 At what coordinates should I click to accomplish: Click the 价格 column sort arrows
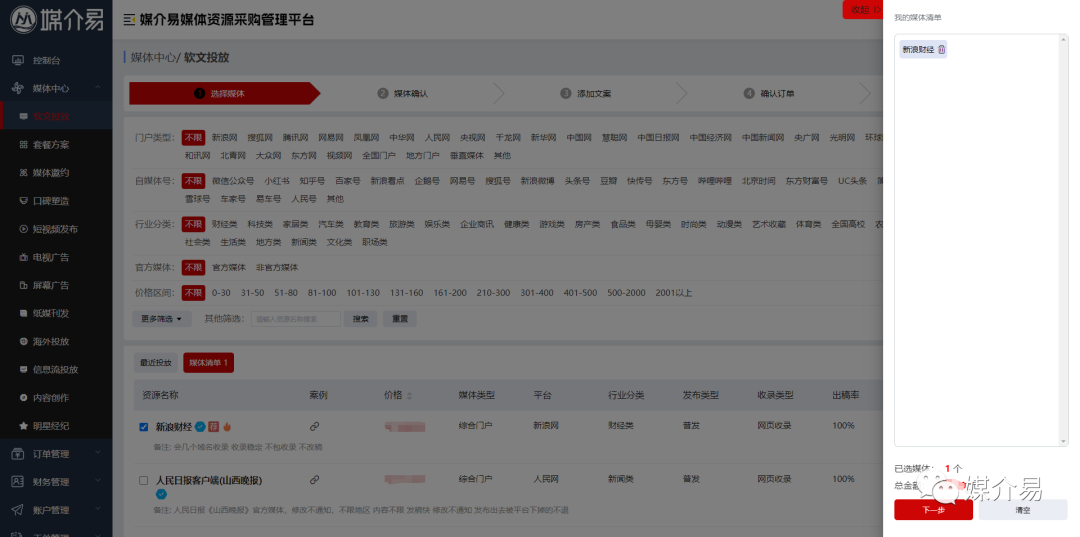(x=409, y=396)
